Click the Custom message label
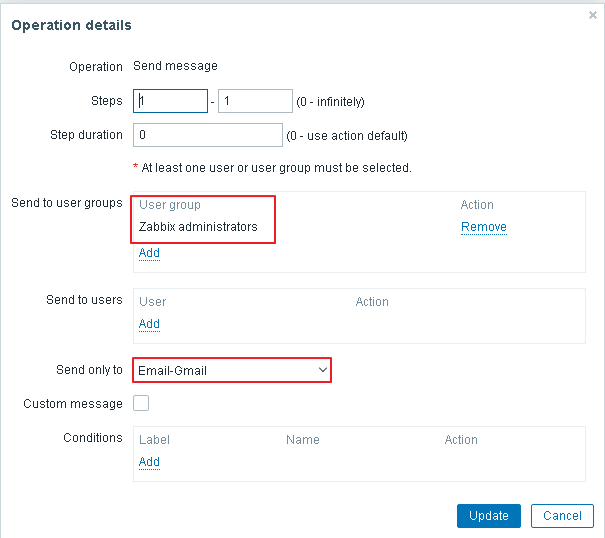This screenshot has width=605, height=538. click(x=73, y=404)
